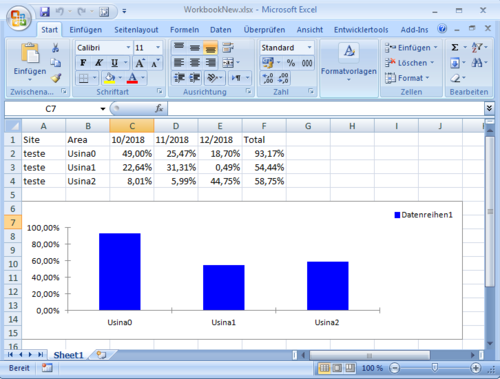Click the Save disk icon in quick access

[45, 12]
